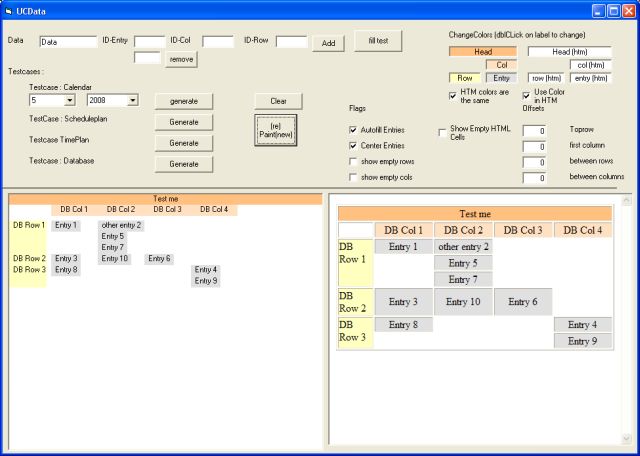Enable show empty cols option

click(x=354, y=177)
